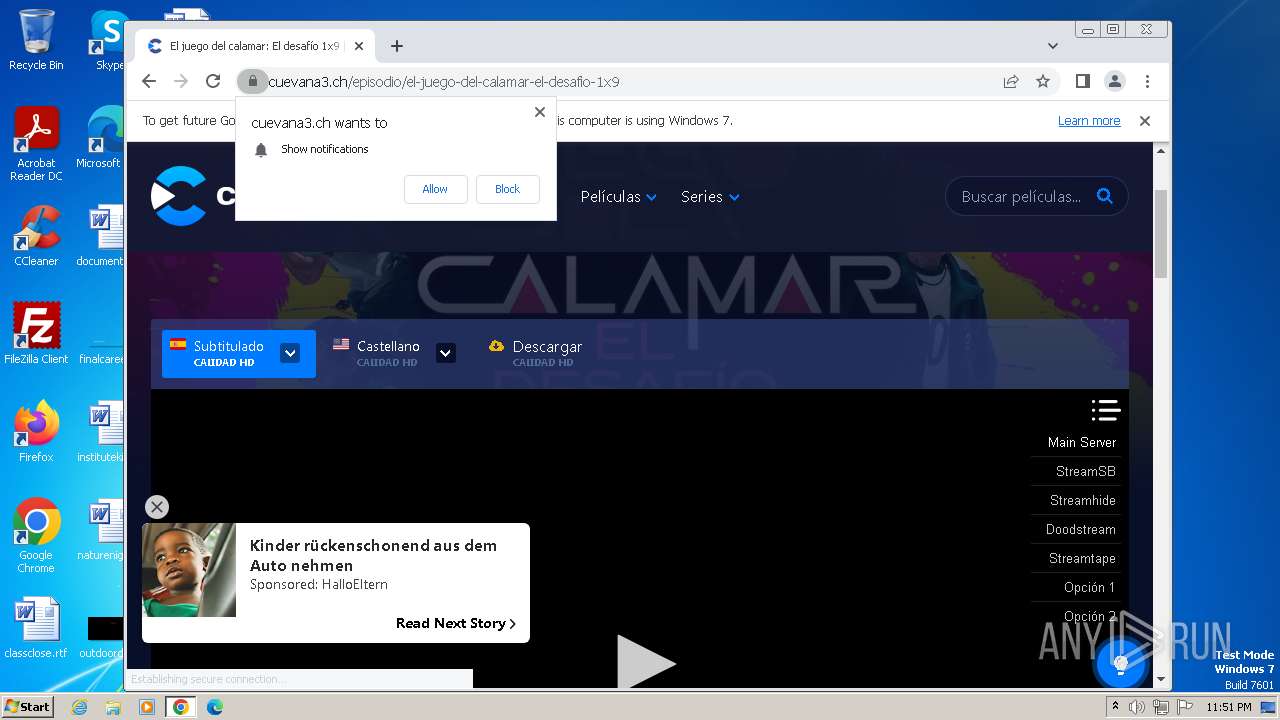This screenshot has width=1280, height=720.
Task: Expand the Películas menu
Action: 618,197
